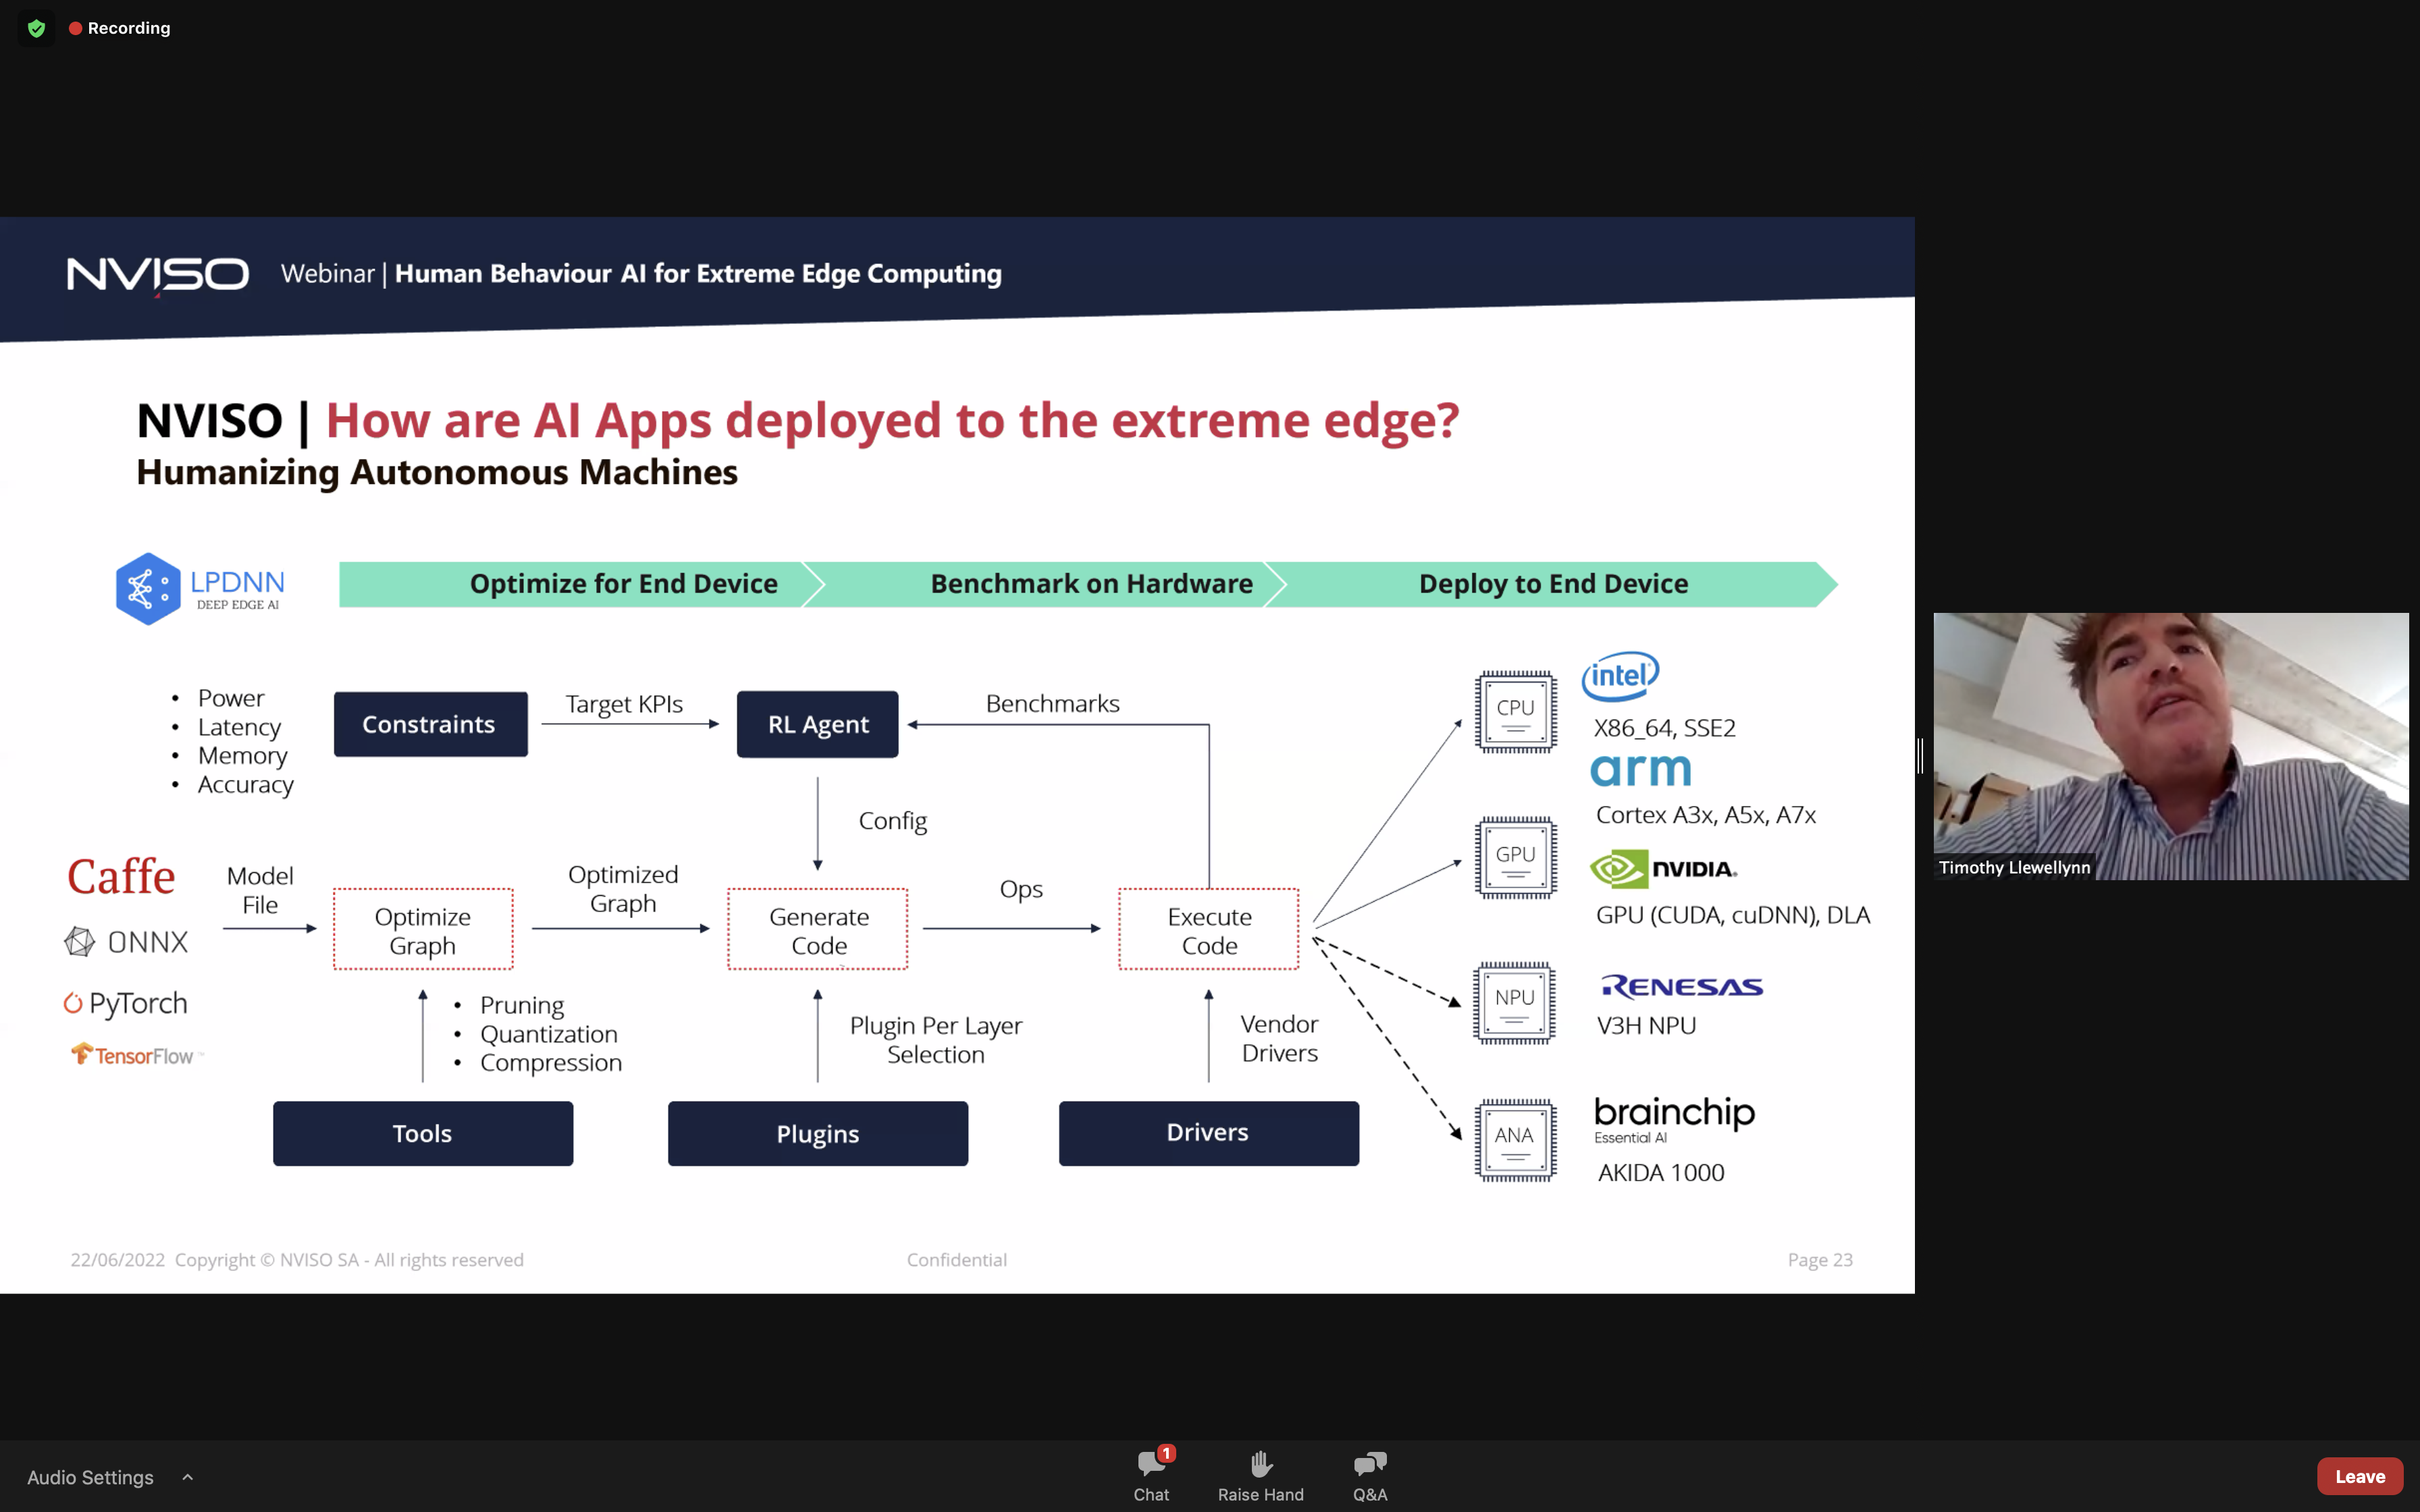Click the Renesas logo
This screenshot has height=1512, width=2420.
pyautogui.click(x=1681, y=986)
